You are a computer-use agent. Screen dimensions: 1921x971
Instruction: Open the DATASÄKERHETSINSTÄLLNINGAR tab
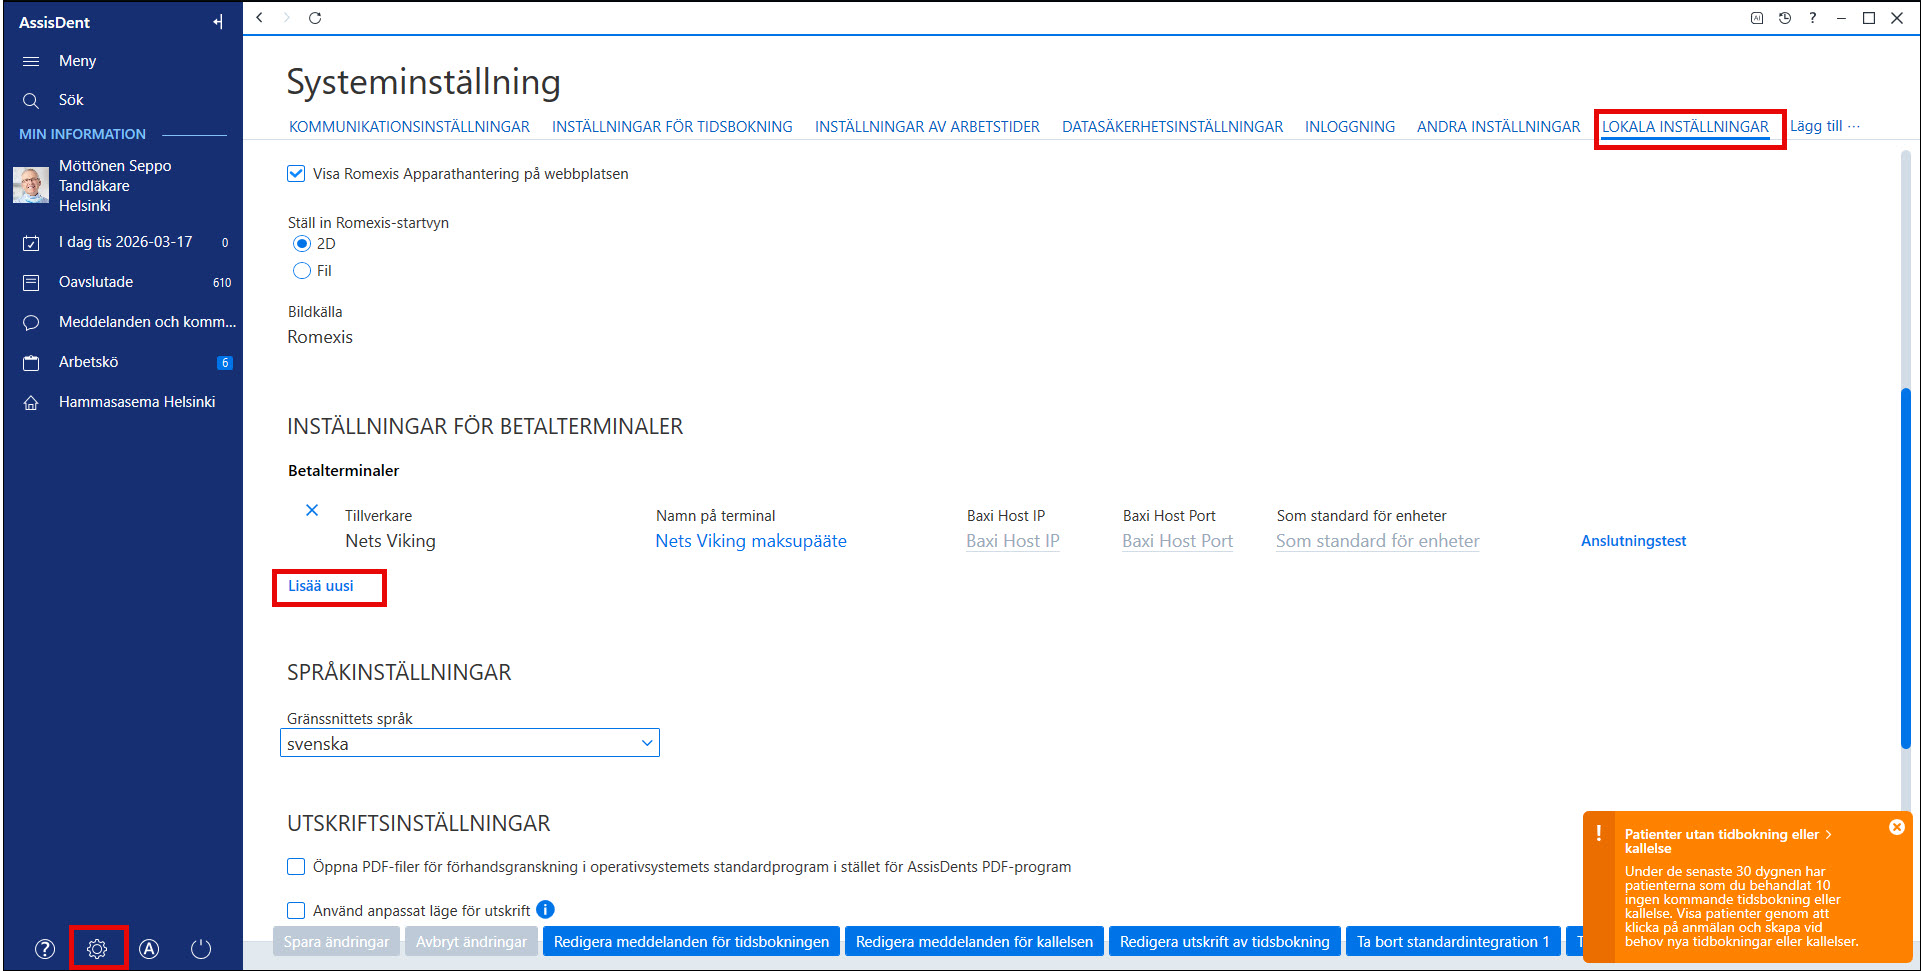(1172, 127)
